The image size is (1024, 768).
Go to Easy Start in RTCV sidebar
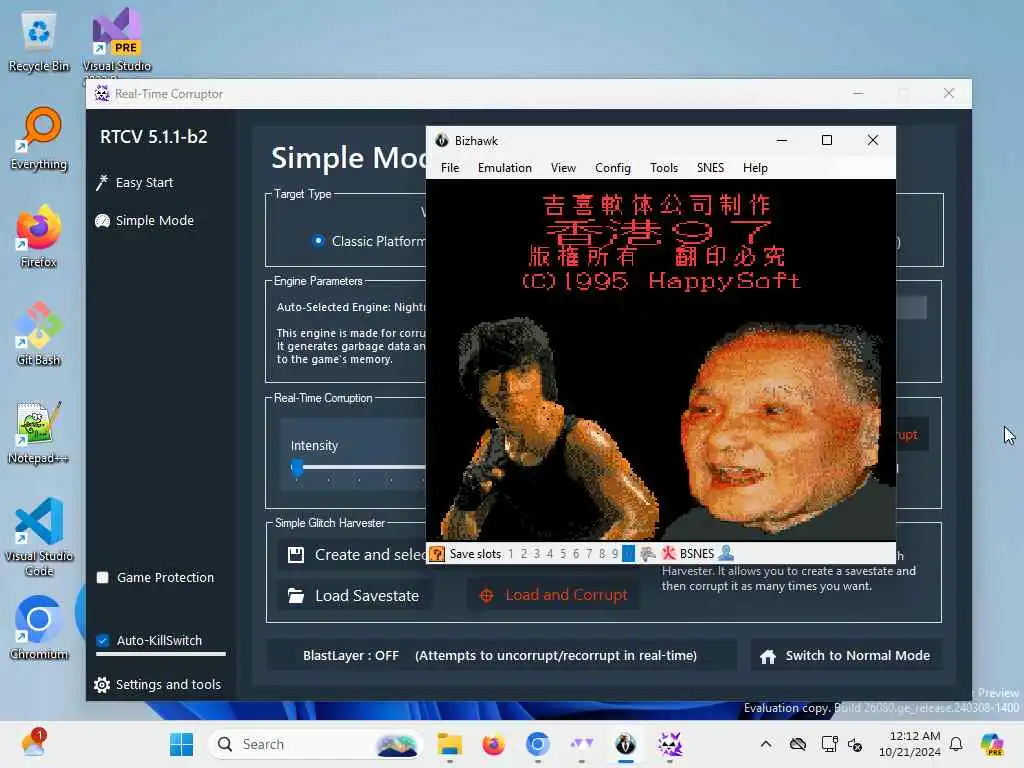click(135, 183)
